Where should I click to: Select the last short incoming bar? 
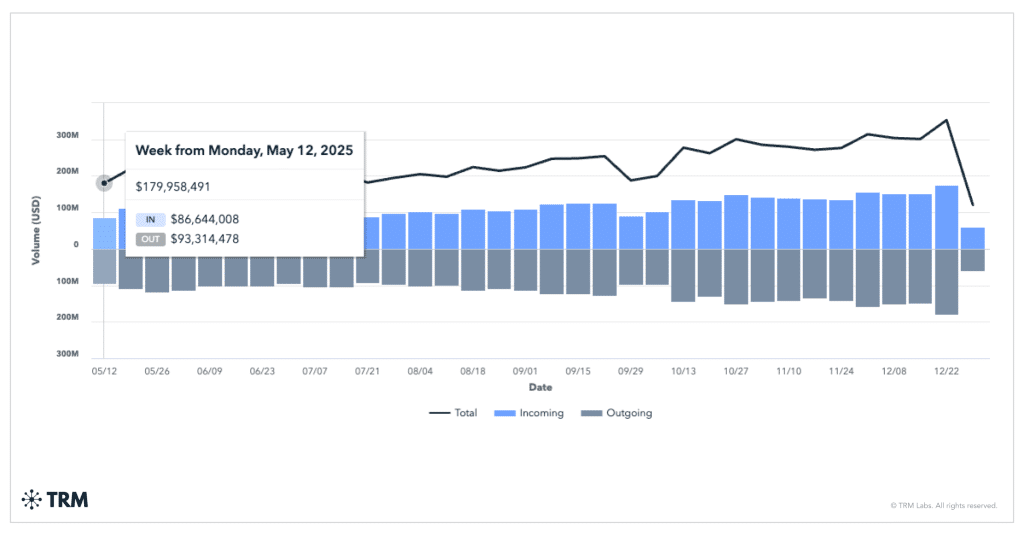click(972, 238)
